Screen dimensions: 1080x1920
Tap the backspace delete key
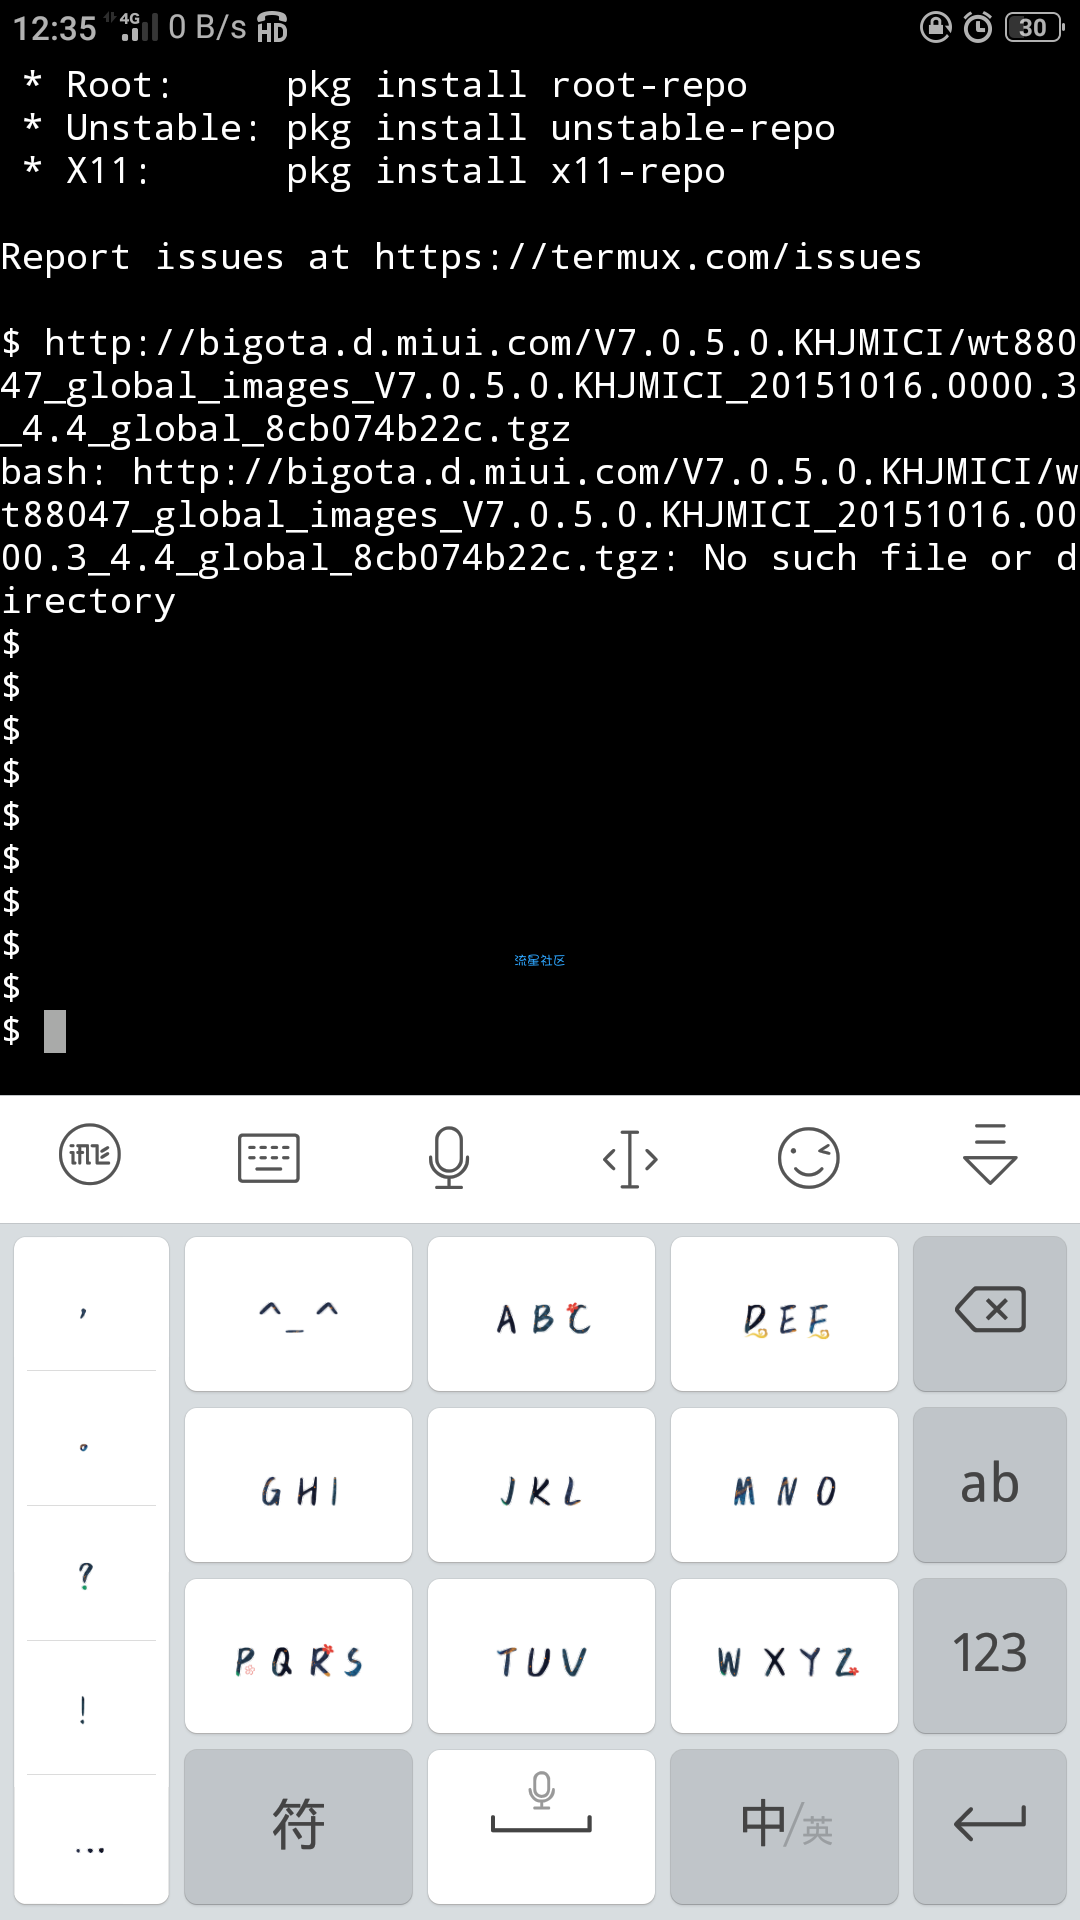click(990, 1313)
